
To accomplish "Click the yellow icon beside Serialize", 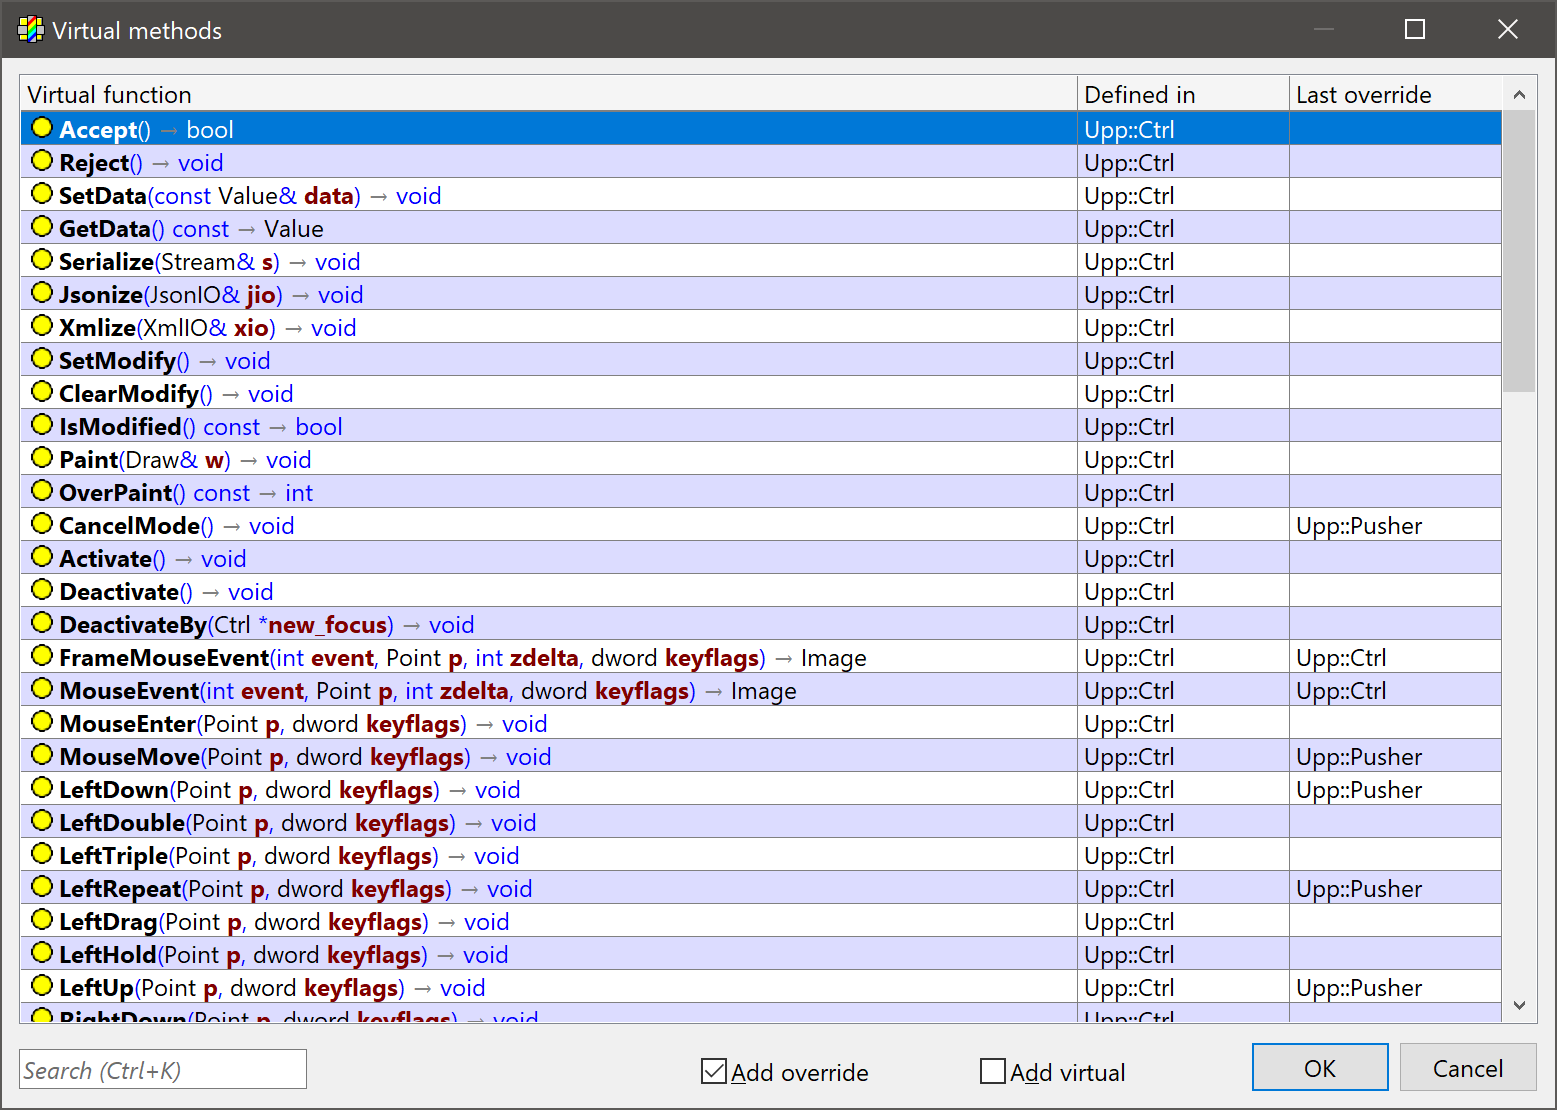I will pos(42,260).
